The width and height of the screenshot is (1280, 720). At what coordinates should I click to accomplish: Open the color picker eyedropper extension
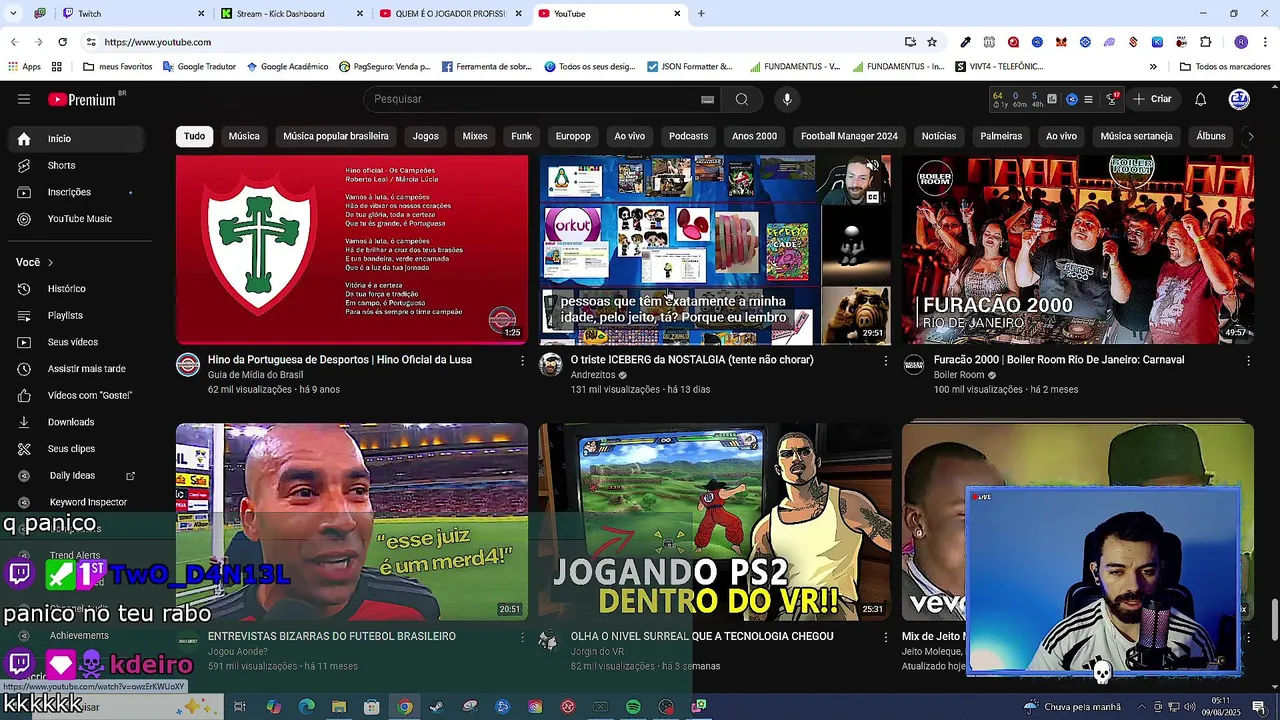click(965, 42)
